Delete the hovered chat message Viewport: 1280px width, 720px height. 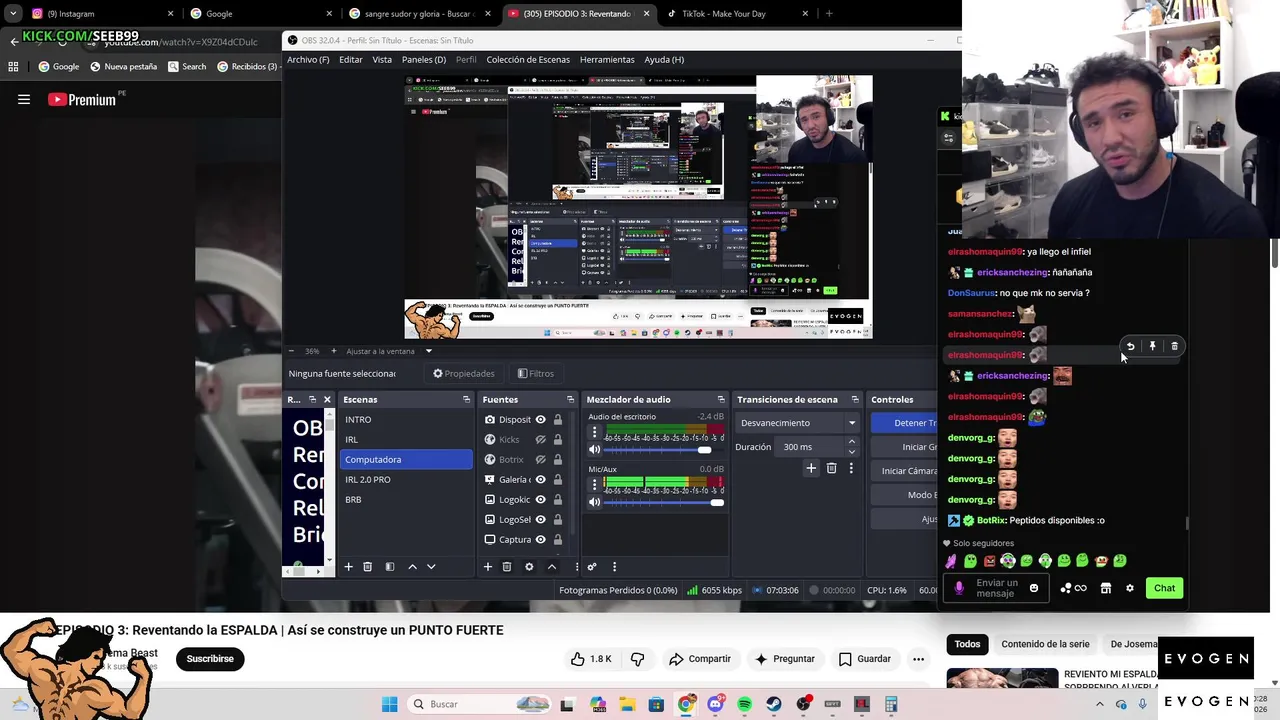point(1174,346)
